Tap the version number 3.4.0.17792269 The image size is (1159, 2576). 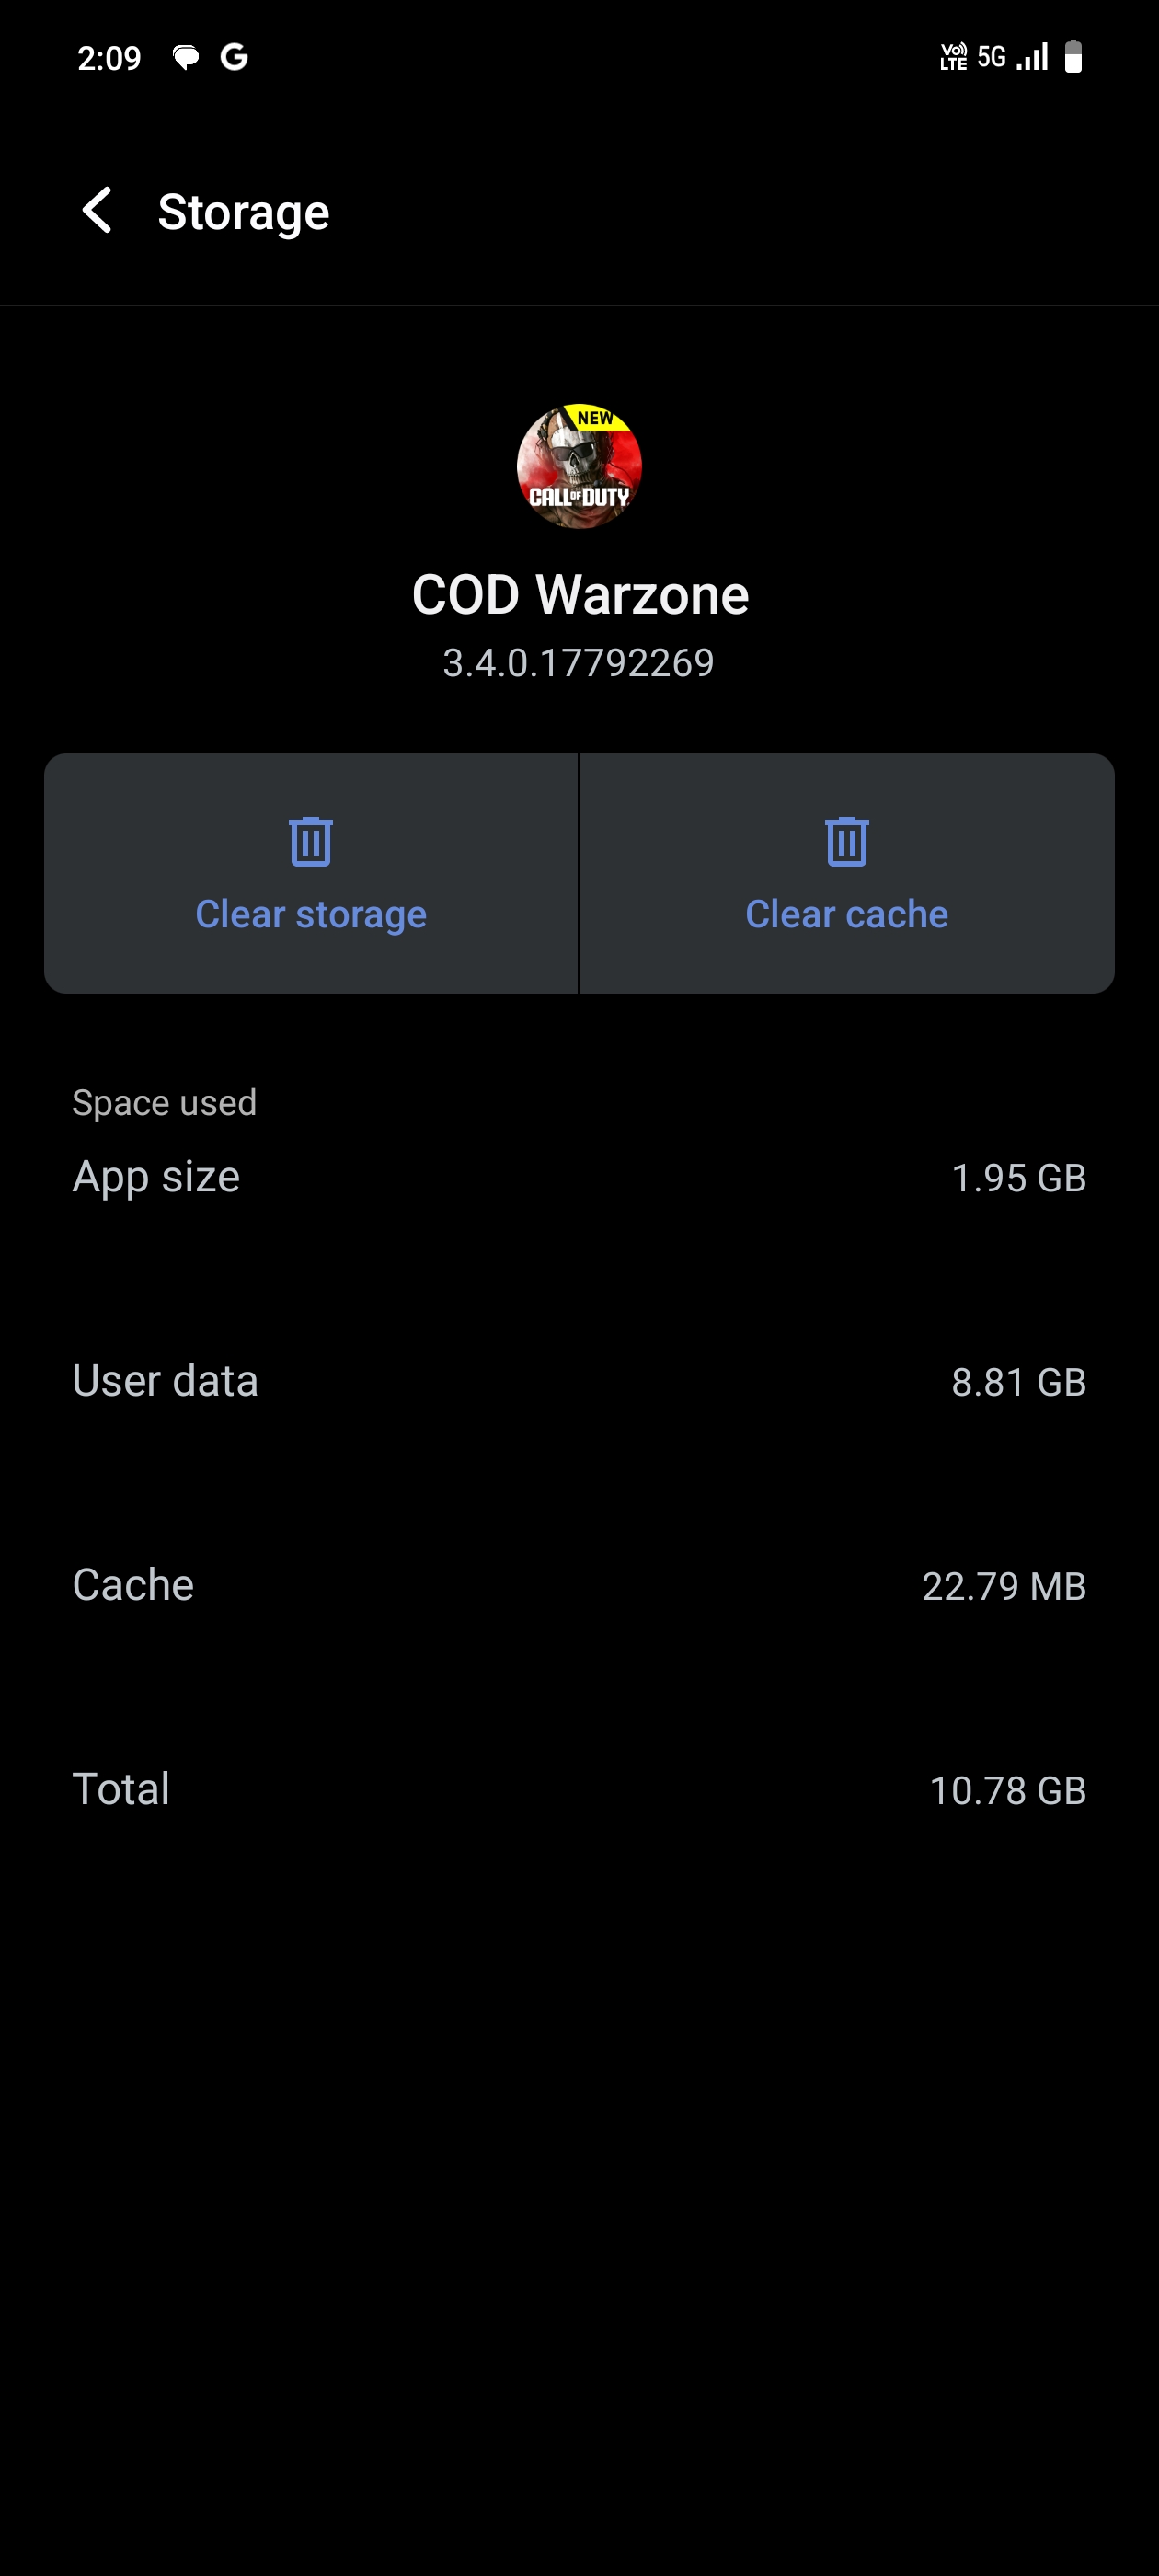[x=579, y=663]
